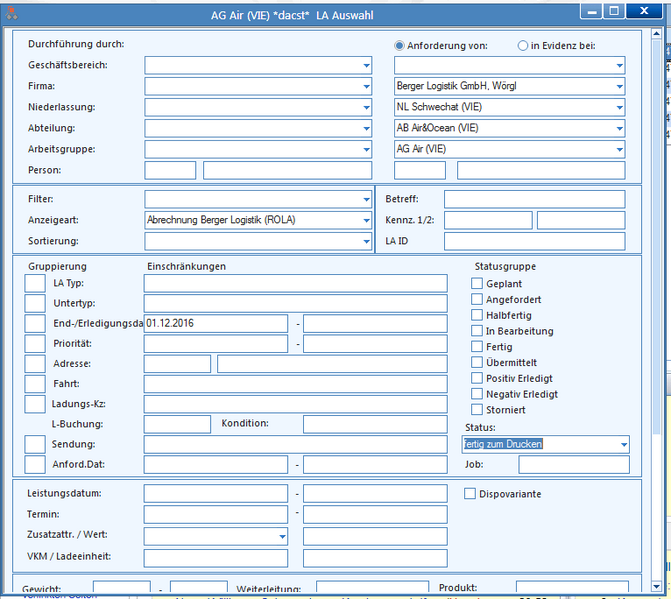This screenshot has height=599, width=671.
Task: Click the vertical scrollbar thumb
Action: click(656, 237)
